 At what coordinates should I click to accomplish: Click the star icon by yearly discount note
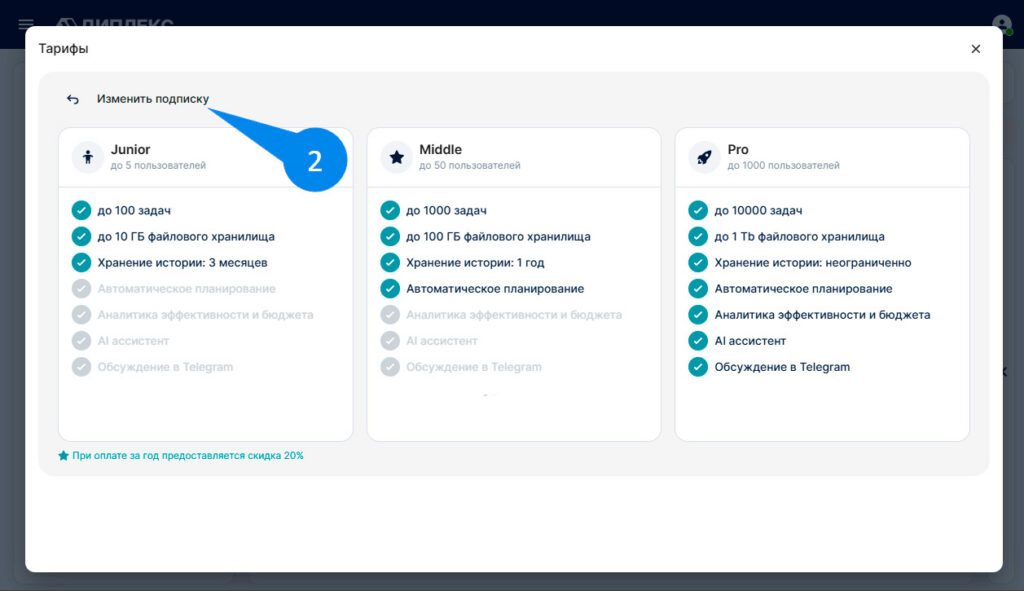[x=63, y=456]
